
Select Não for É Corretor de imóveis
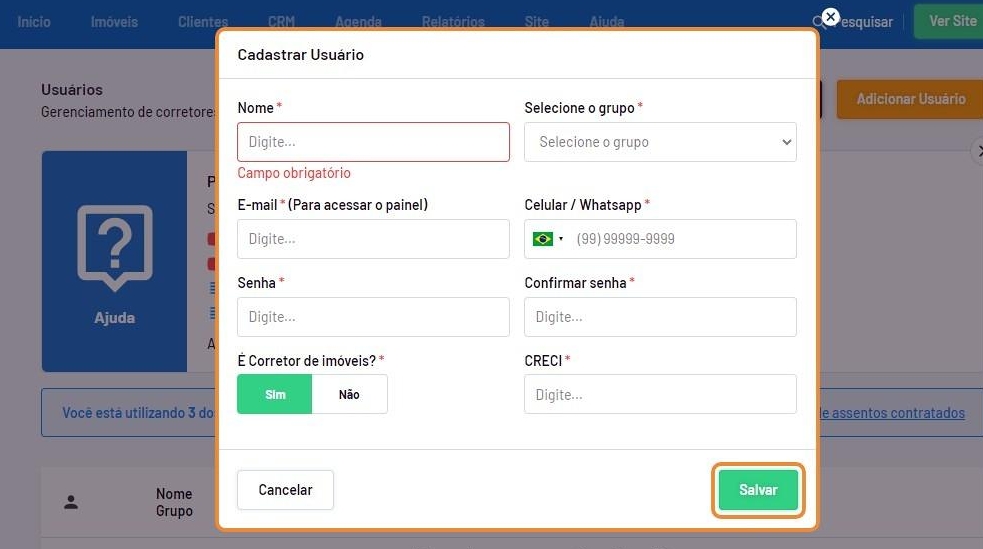point(349,394)
